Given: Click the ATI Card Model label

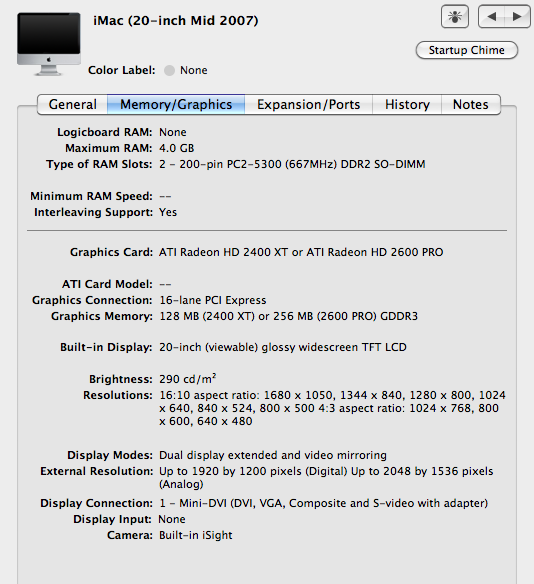Looking at the screenshot, I should tap(107, 284).
